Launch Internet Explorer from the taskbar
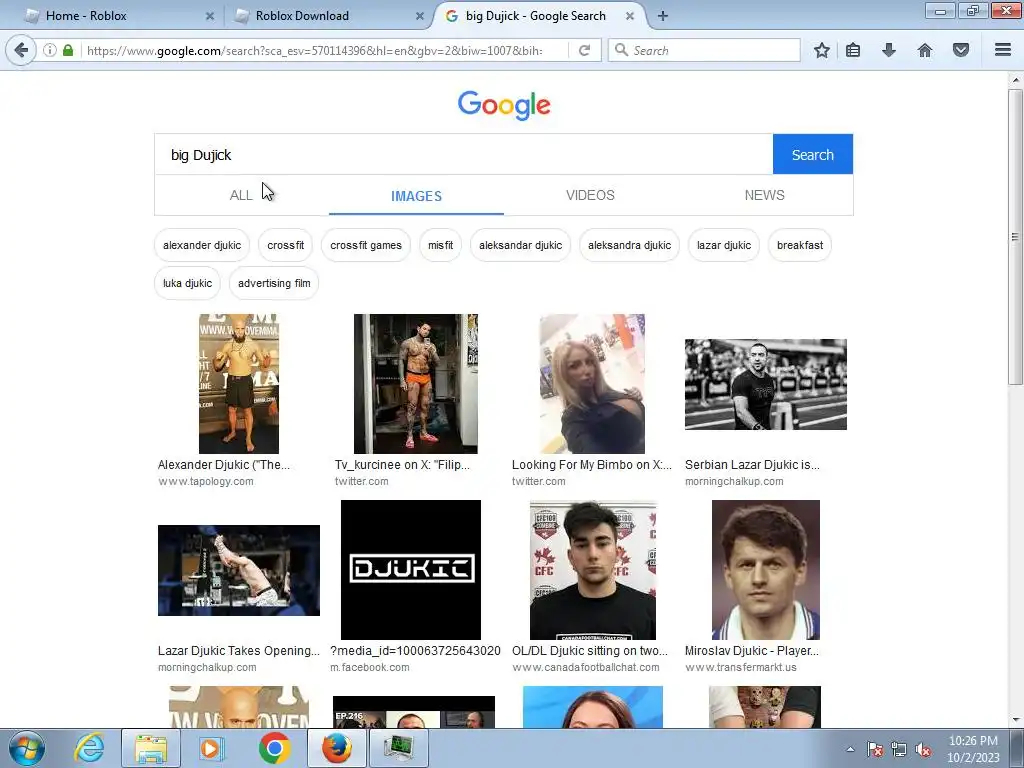The image size is (1024, 768). pyautogui.click(x=89, y=748)
